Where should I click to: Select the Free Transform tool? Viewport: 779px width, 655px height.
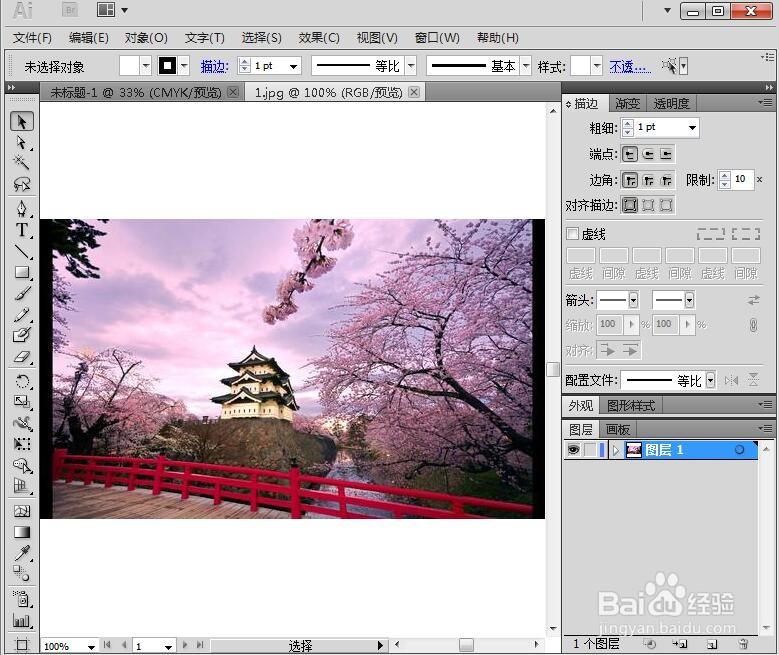22,444
